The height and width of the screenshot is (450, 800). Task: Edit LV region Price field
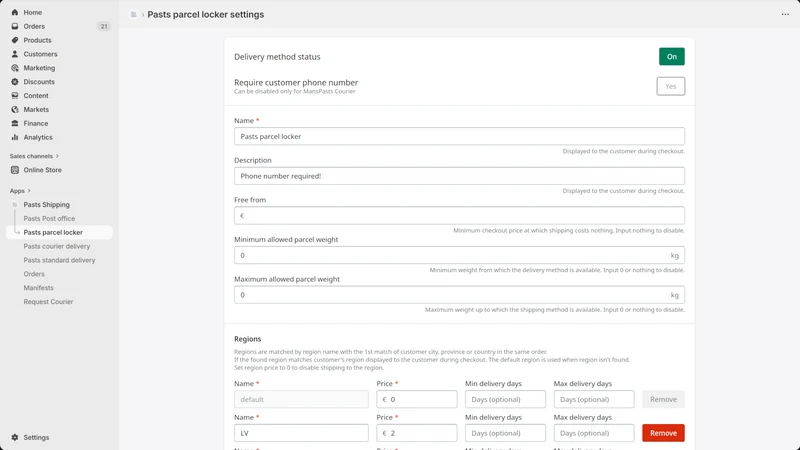[x=417, y=433]
